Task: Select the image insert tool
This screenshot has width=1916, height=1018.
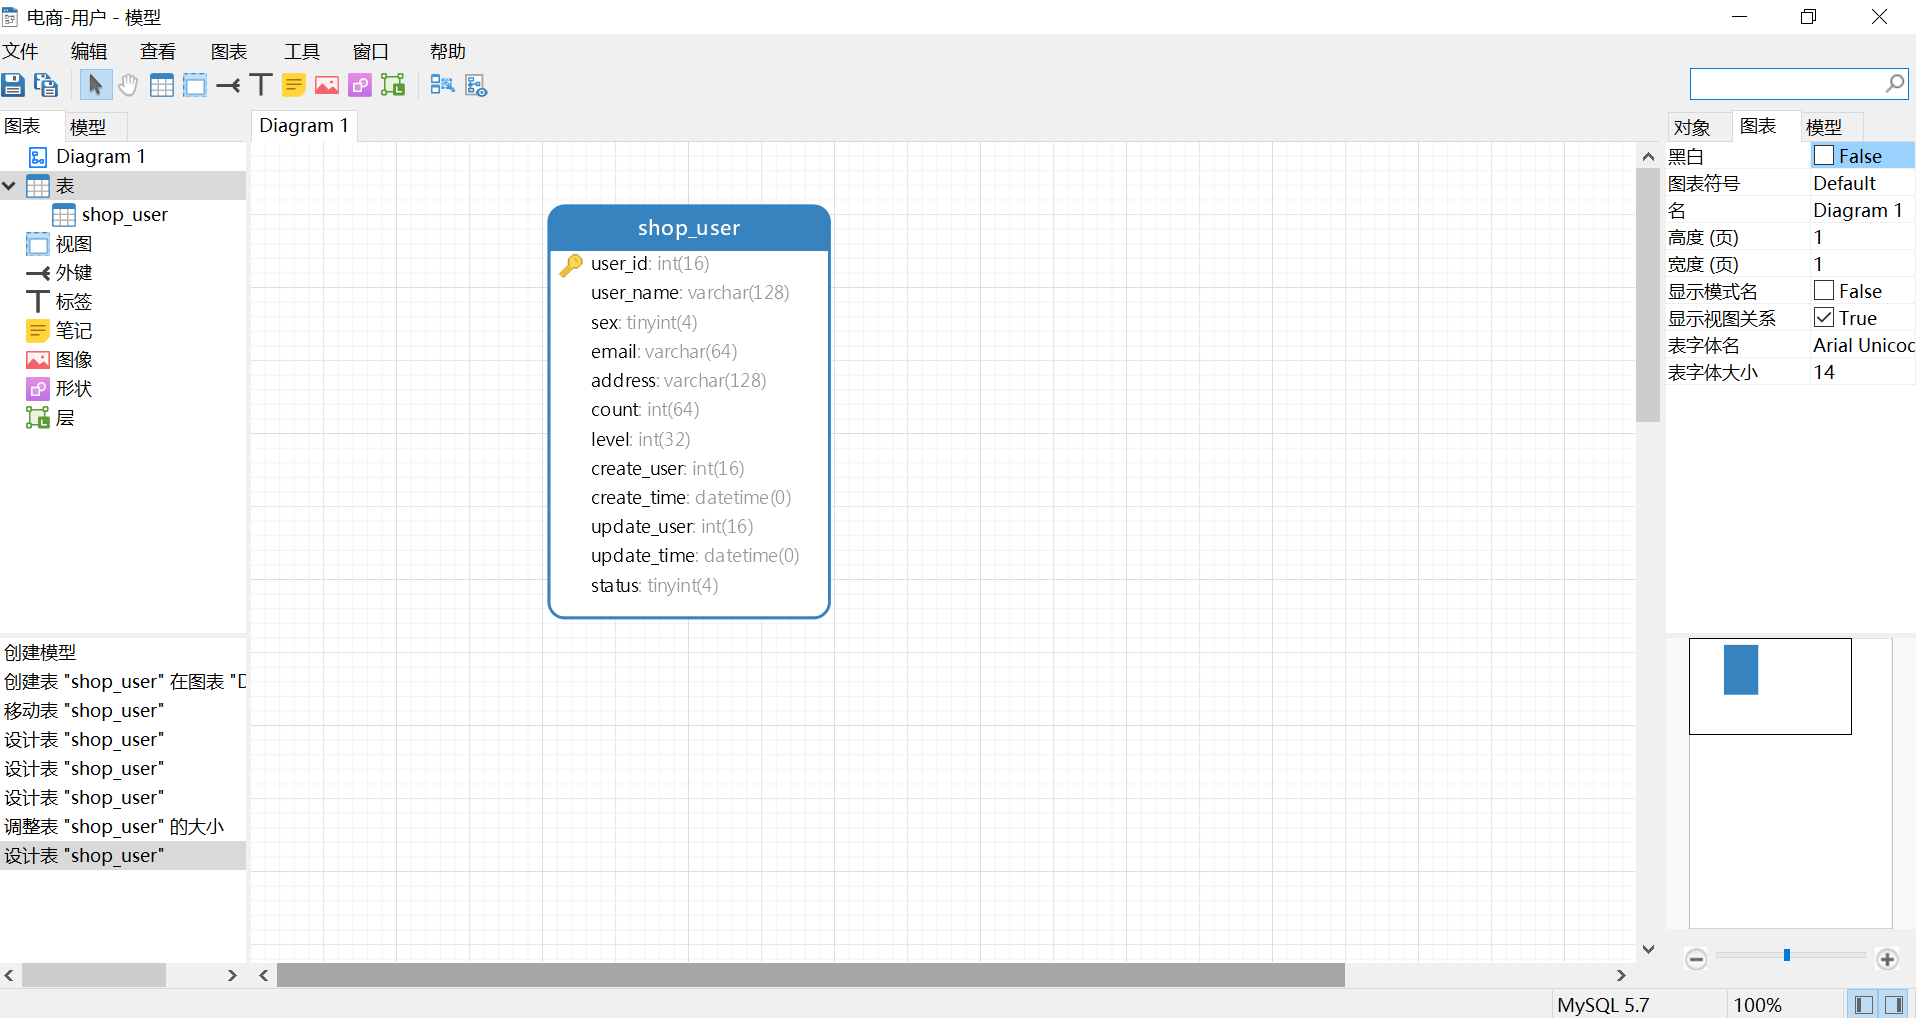Action: (327, 85)
